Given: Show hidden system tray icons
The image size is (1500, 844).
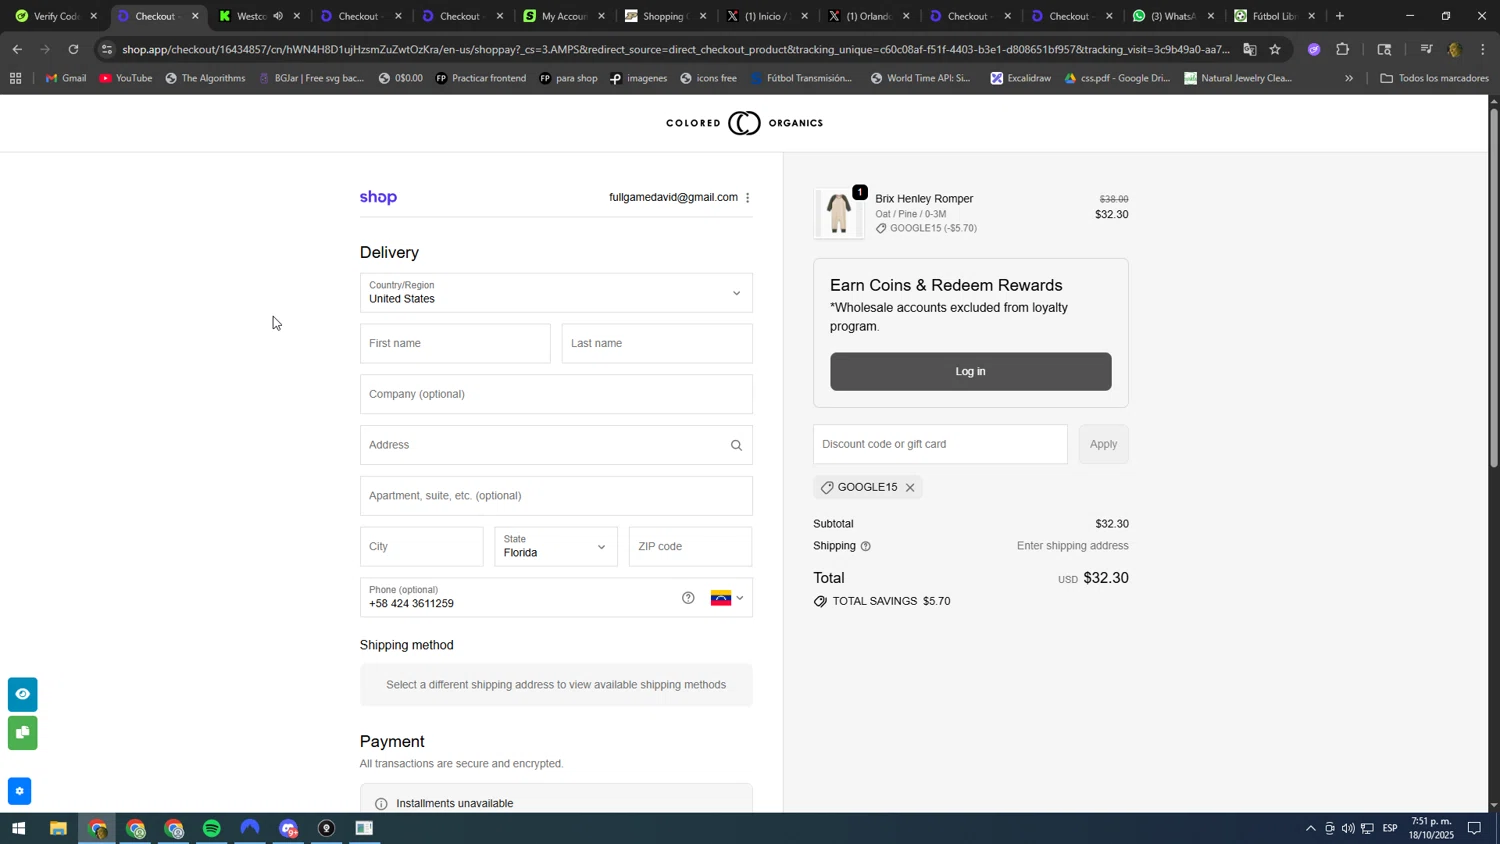Looking at the screenshot, I should [1310, 829].
